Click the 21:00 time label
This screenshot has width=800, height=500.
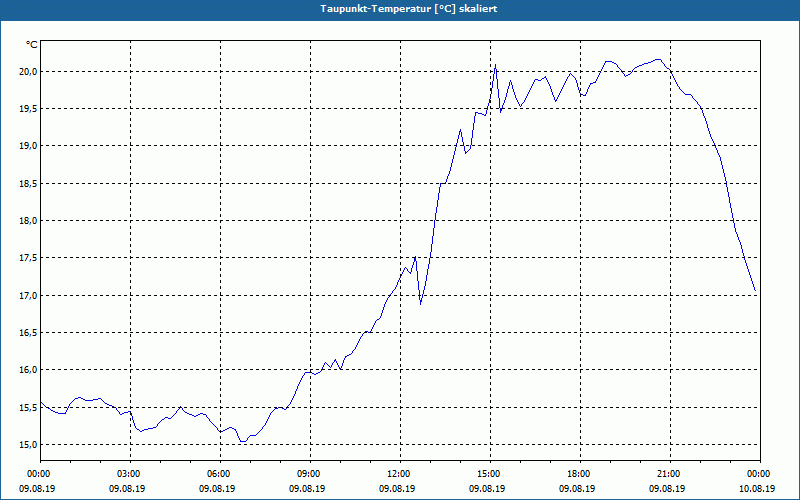[x=670, y=474]
